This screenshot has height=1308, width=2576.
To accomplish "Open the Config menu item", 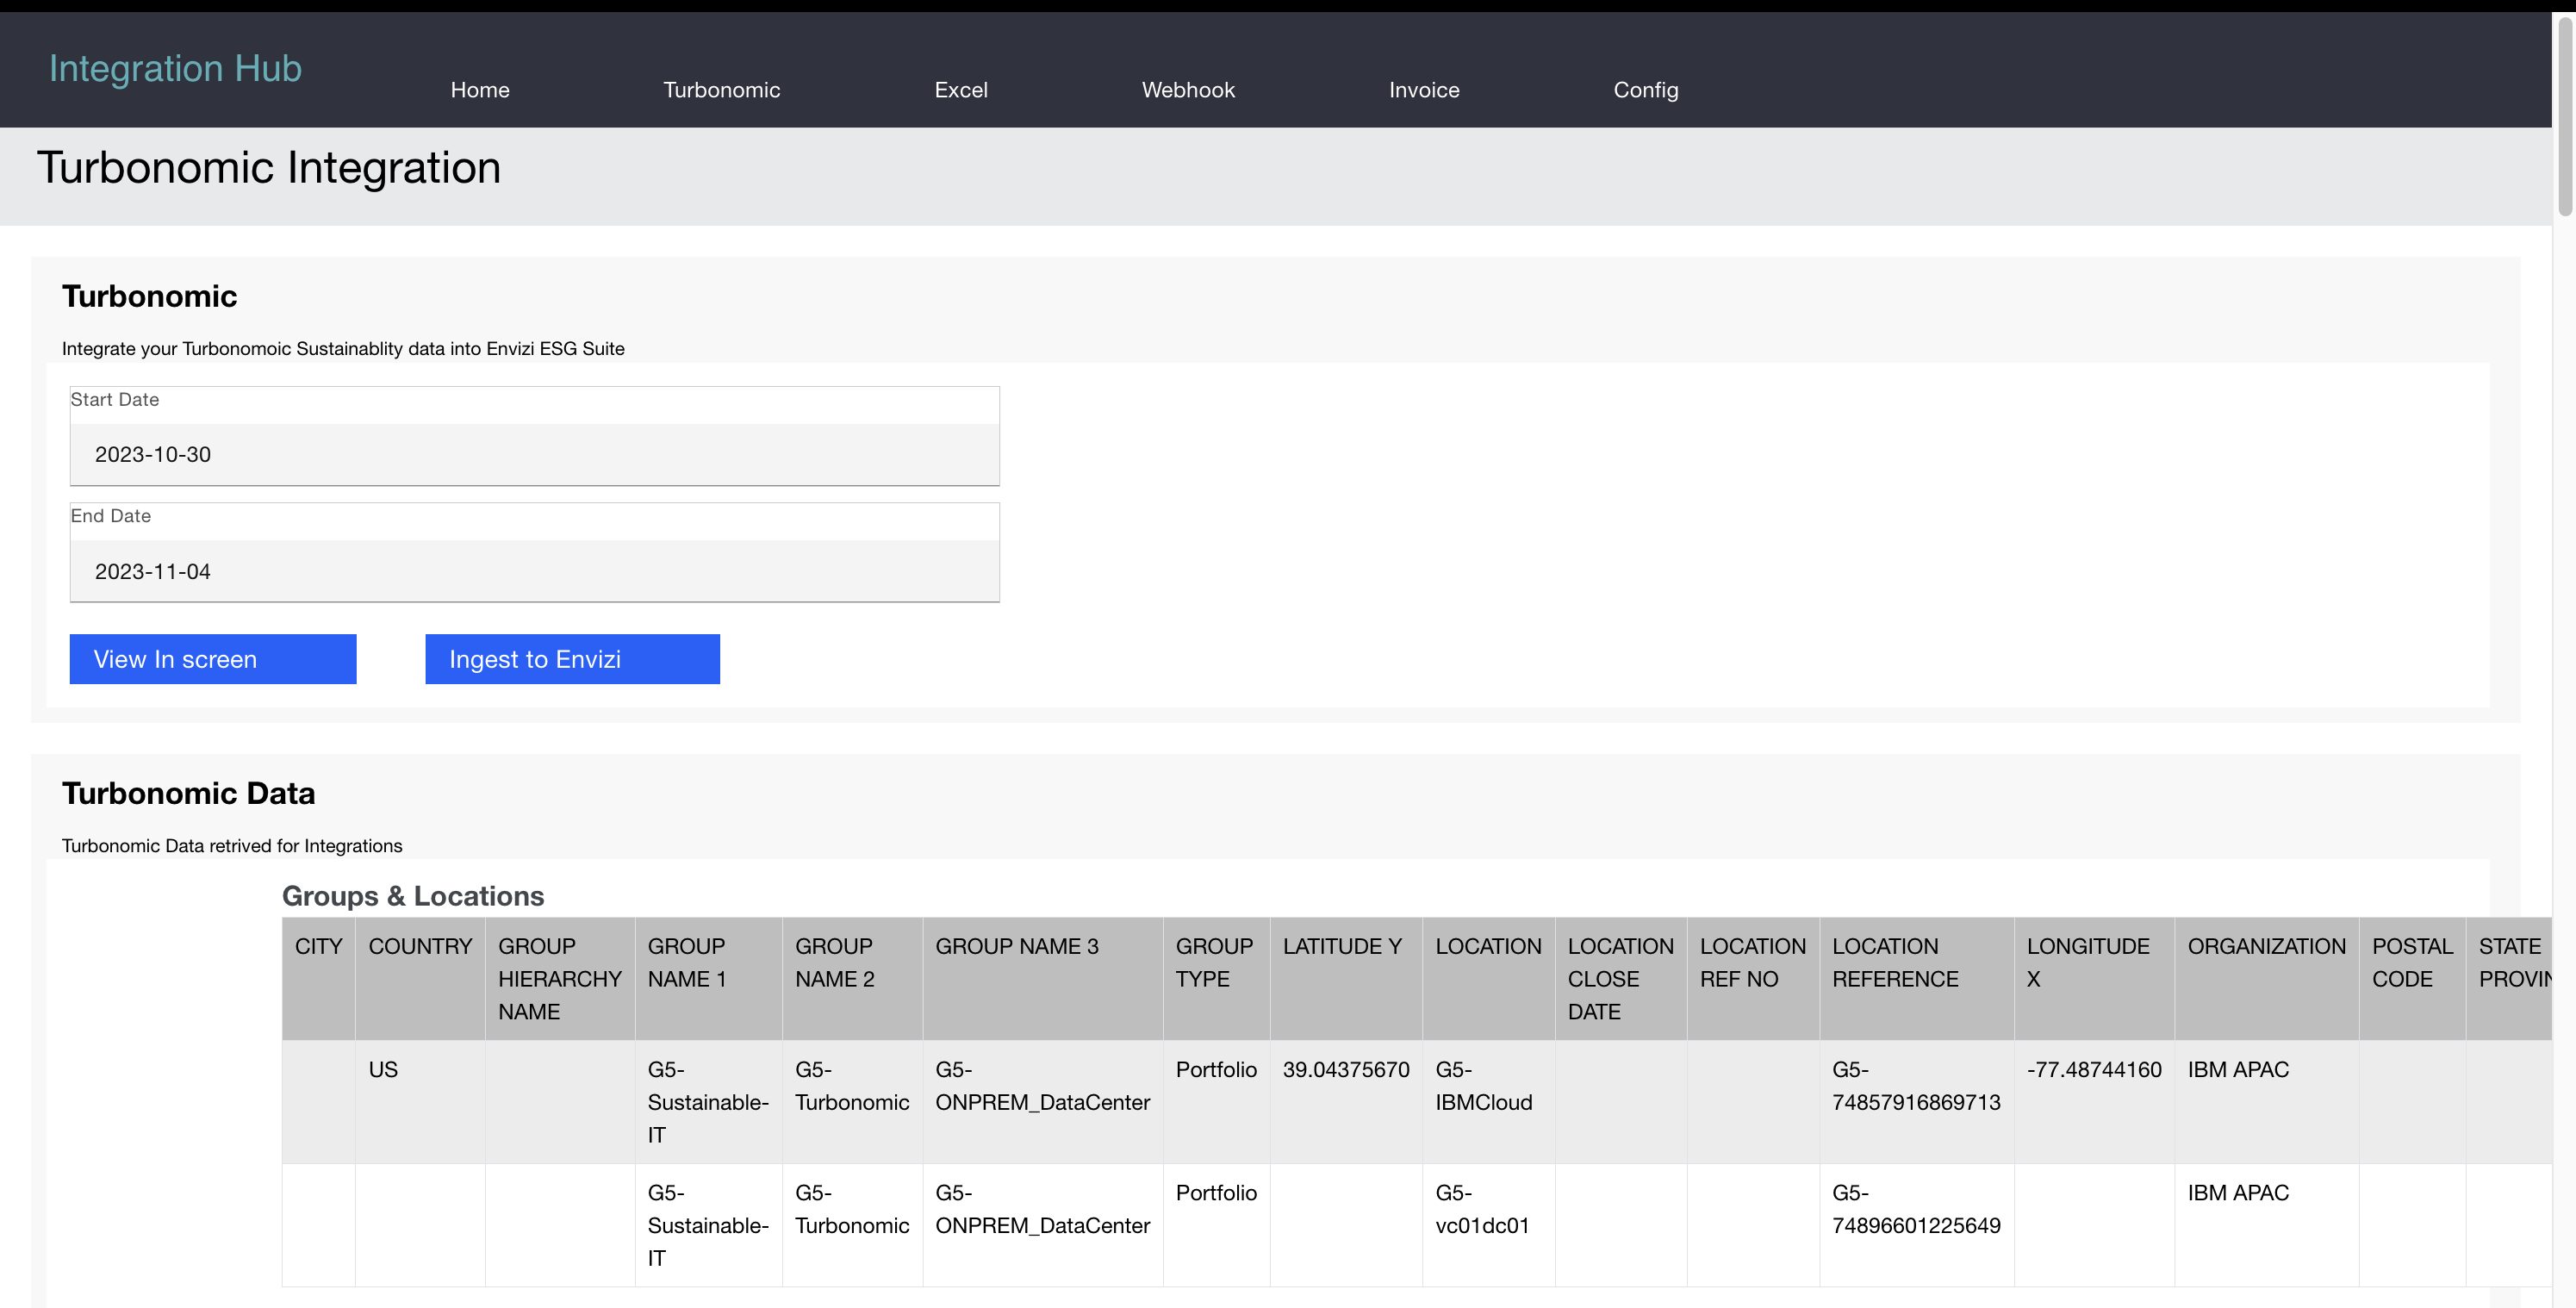I will pos(1645,90).
